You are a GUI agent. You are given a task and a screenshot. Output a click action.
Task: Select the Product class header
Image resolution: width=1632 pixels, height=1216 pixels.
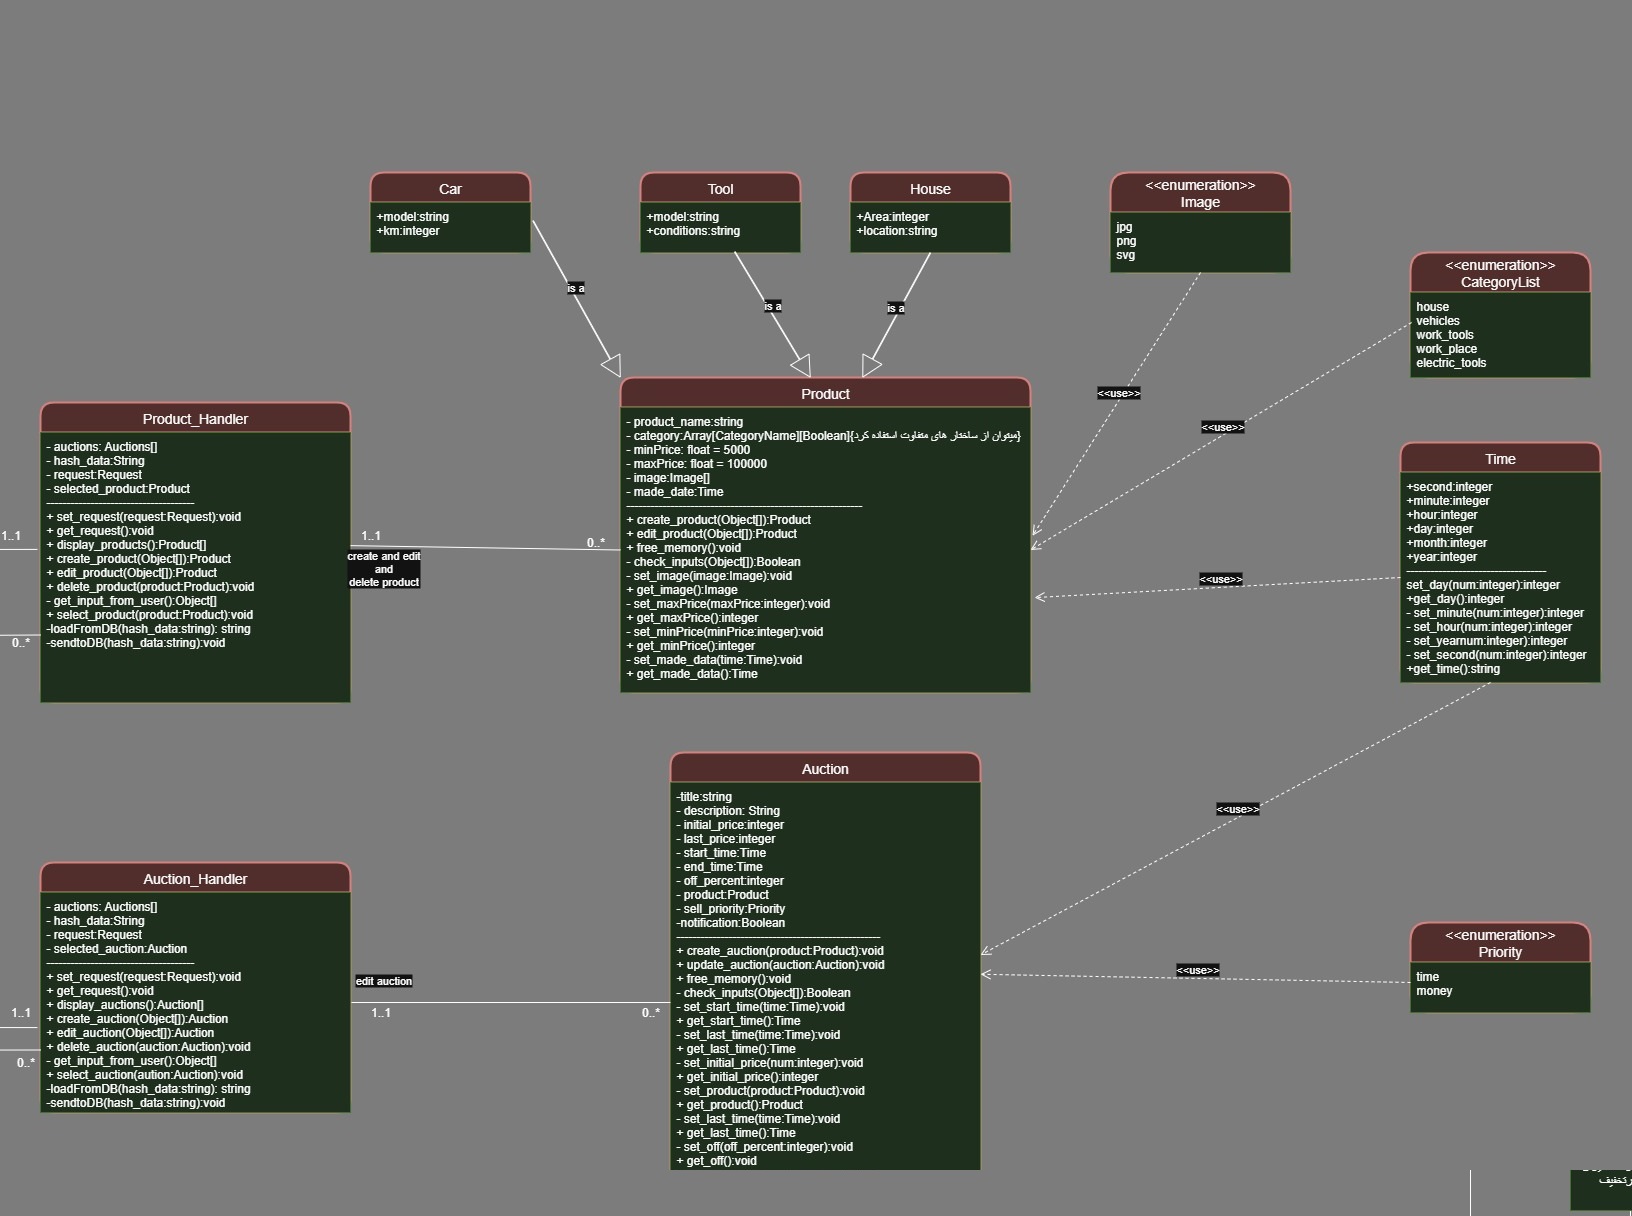(824, 393)
